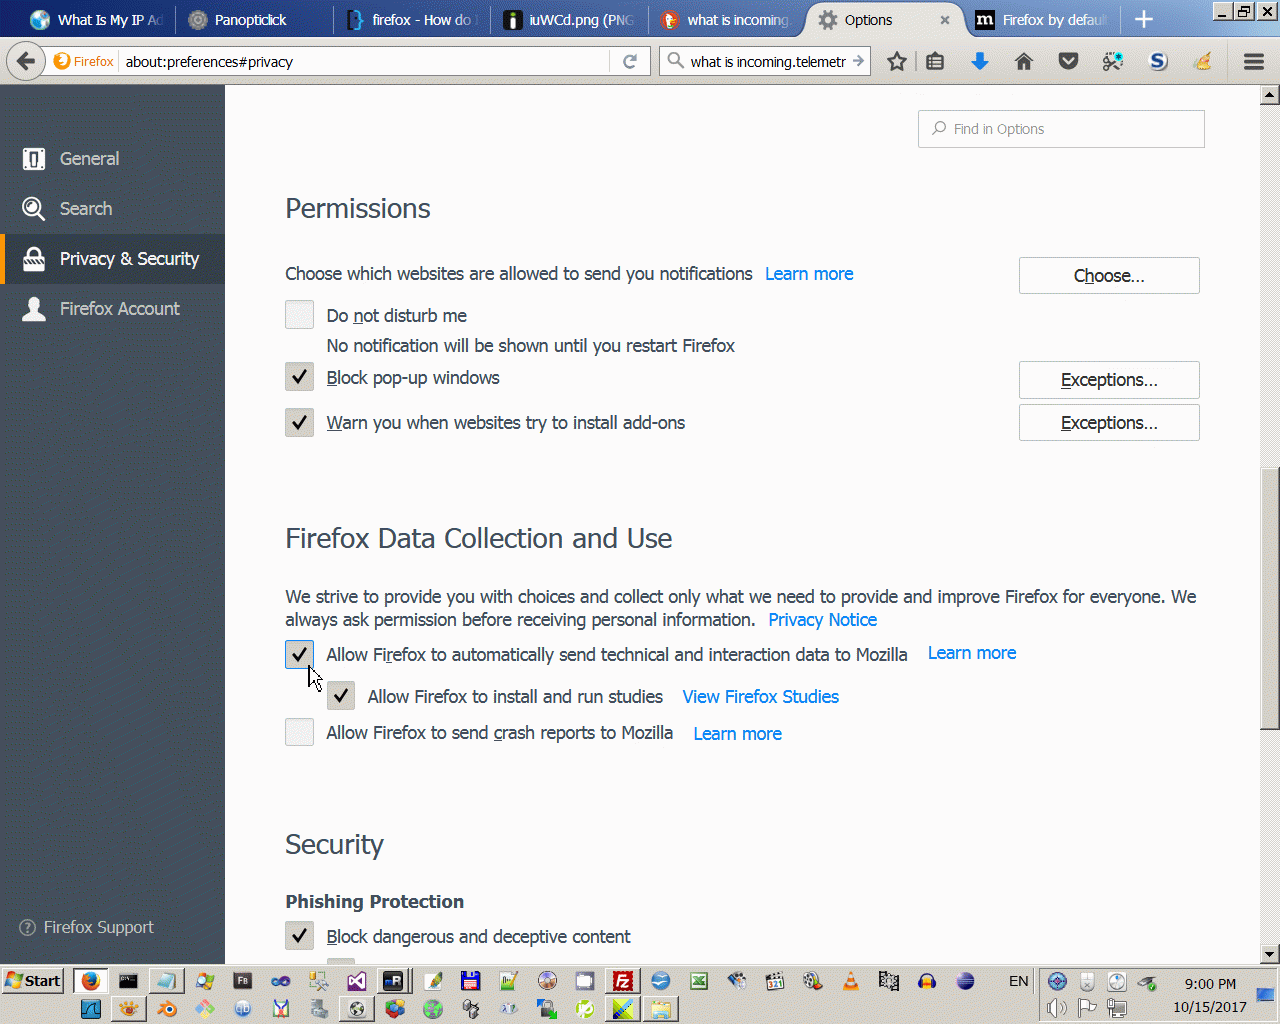Image resolution: width=1280 pixels, height=1024 pixels.
Task: Open Exceptions for add-on install warnings
Action: [x=1109, y=423]
